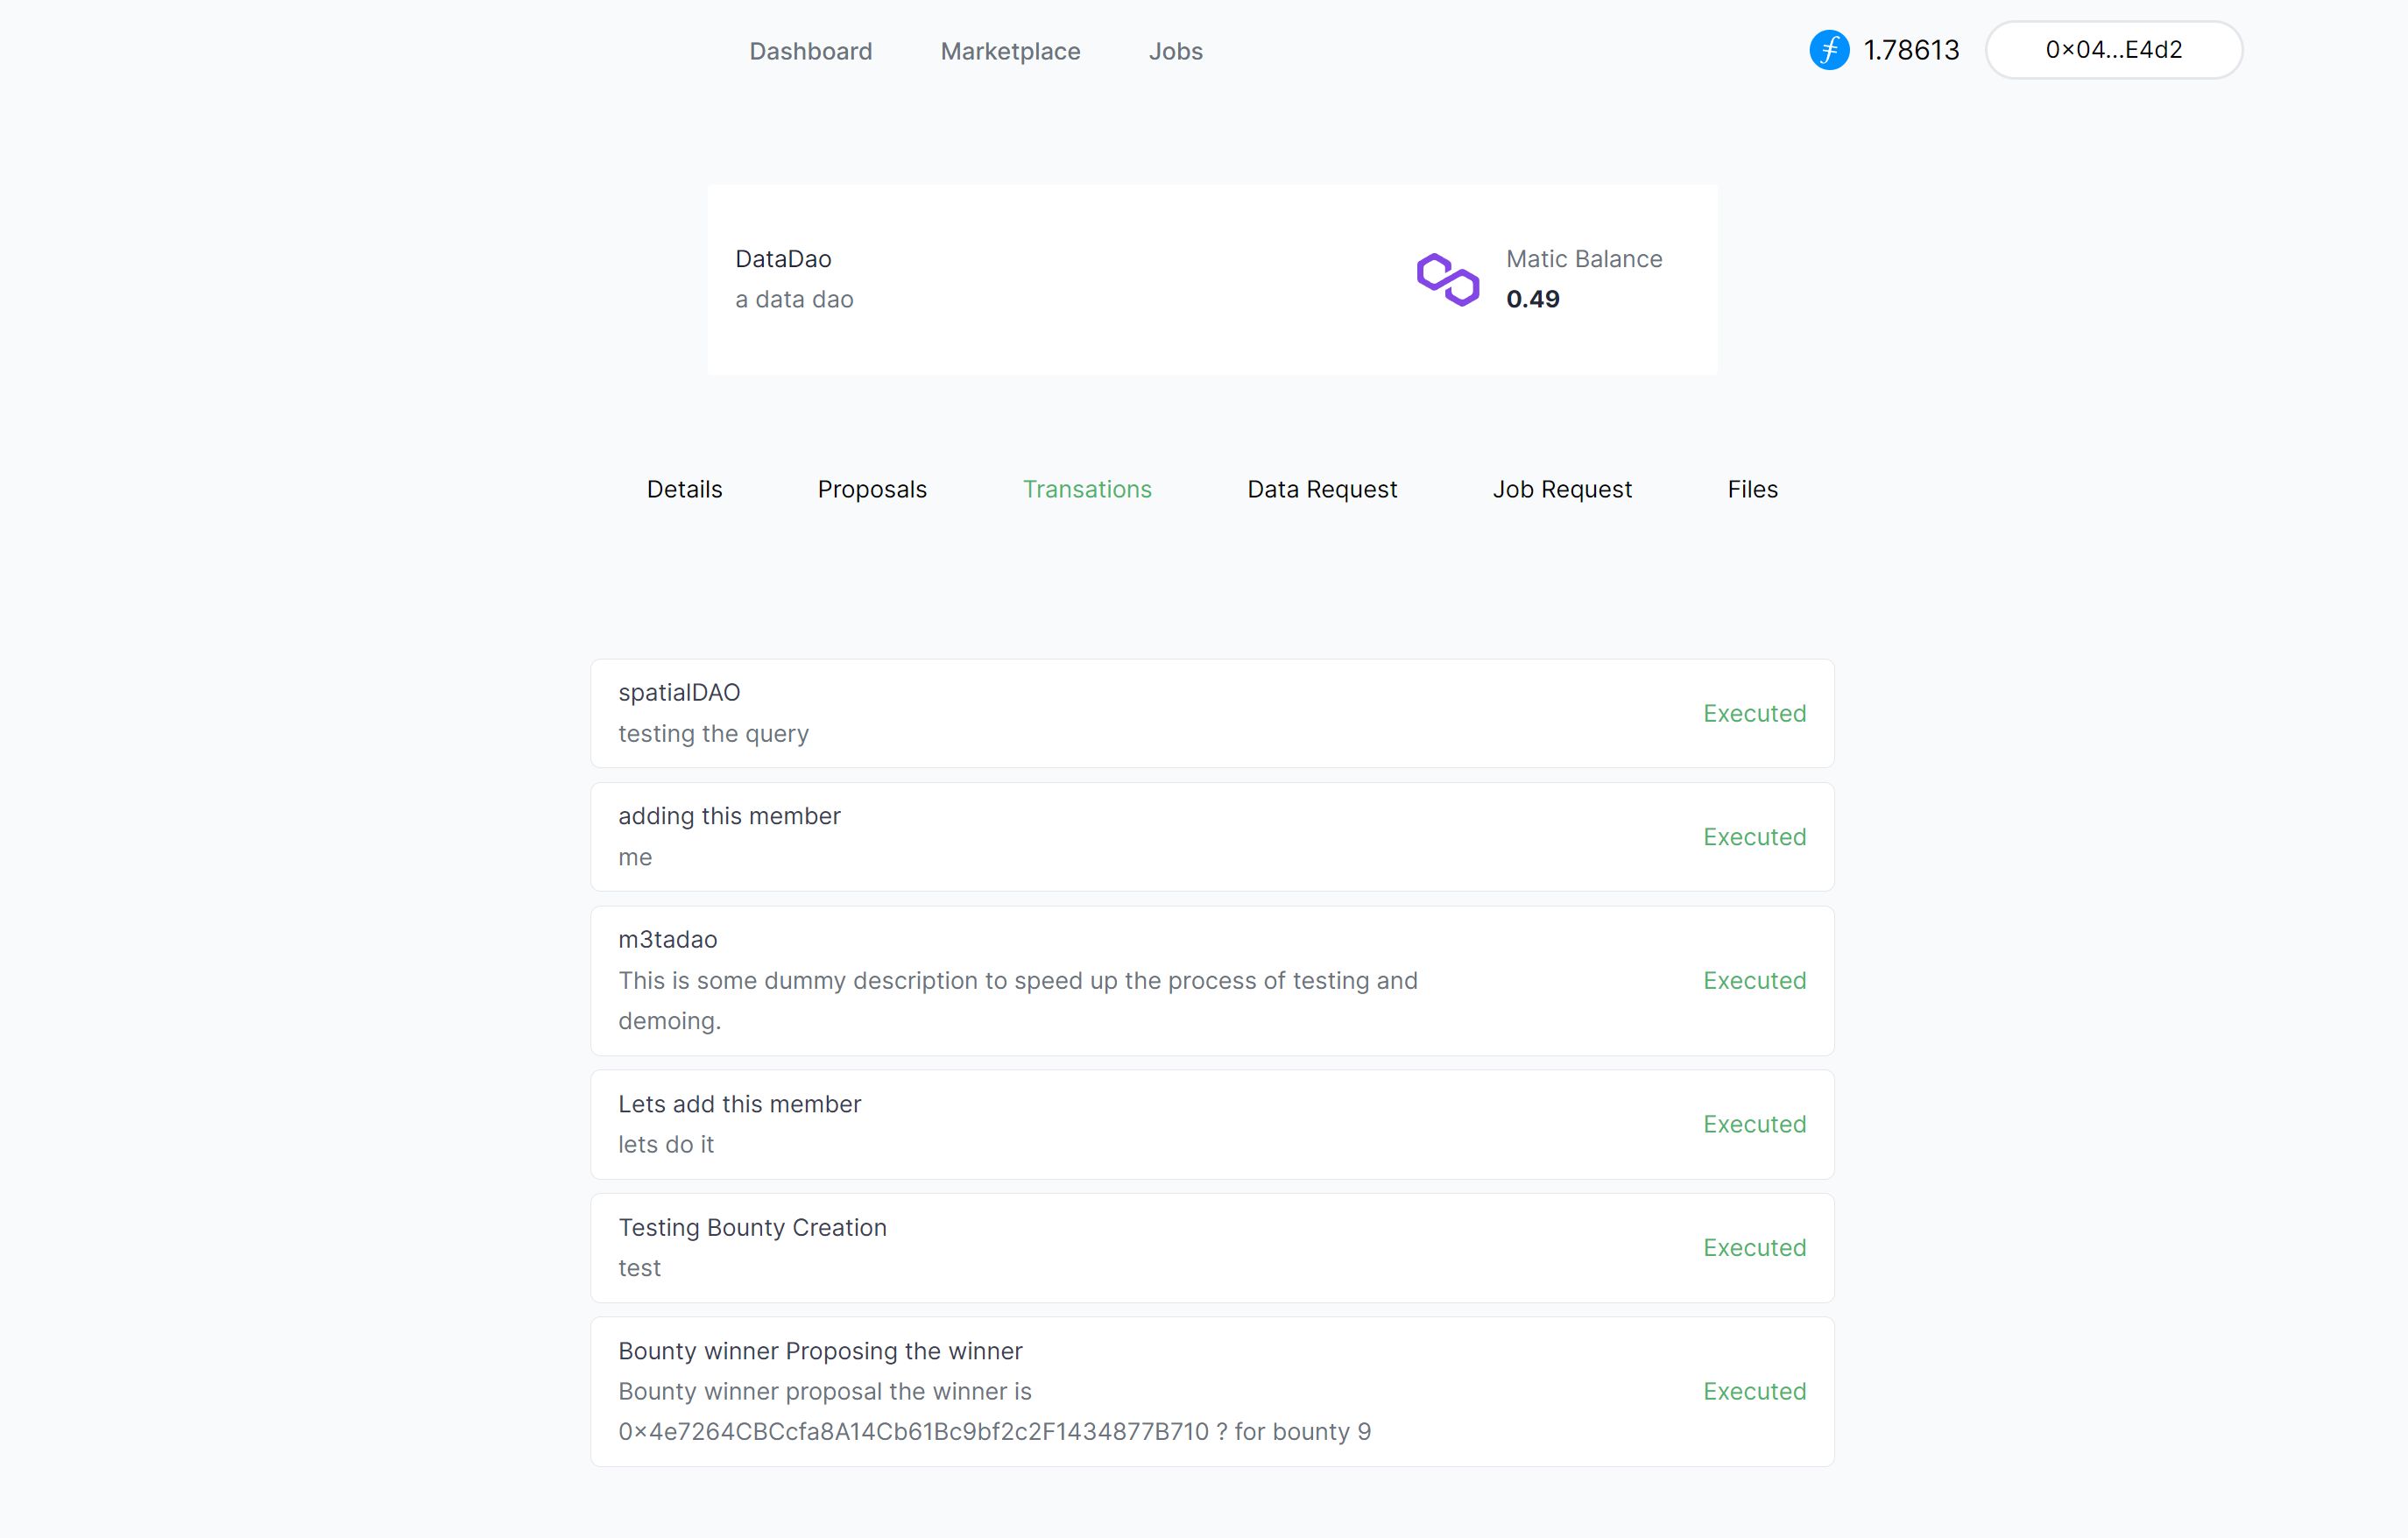
Task: Switch to the Files tab
Action: tap(1752, 489)
